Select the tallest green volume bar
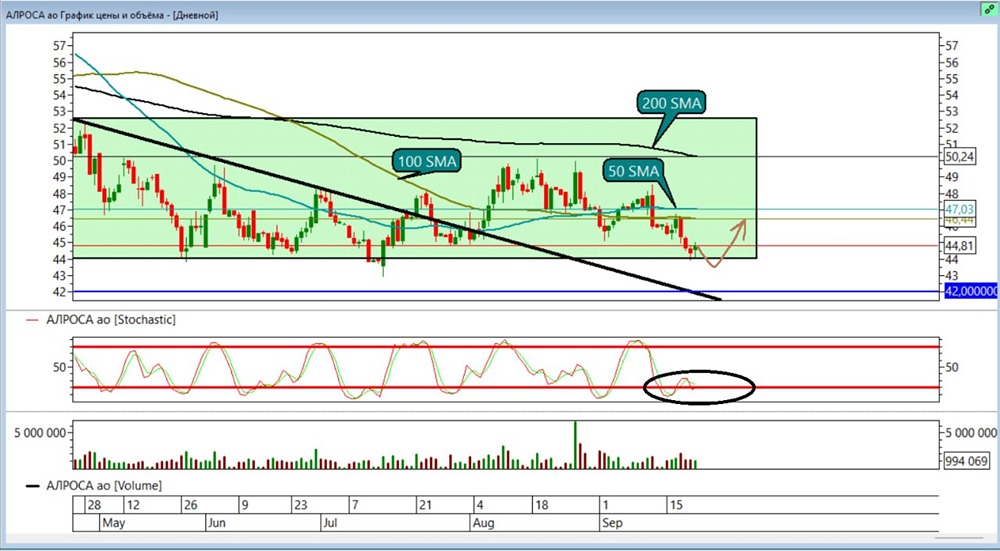 (x=575, y=445)
